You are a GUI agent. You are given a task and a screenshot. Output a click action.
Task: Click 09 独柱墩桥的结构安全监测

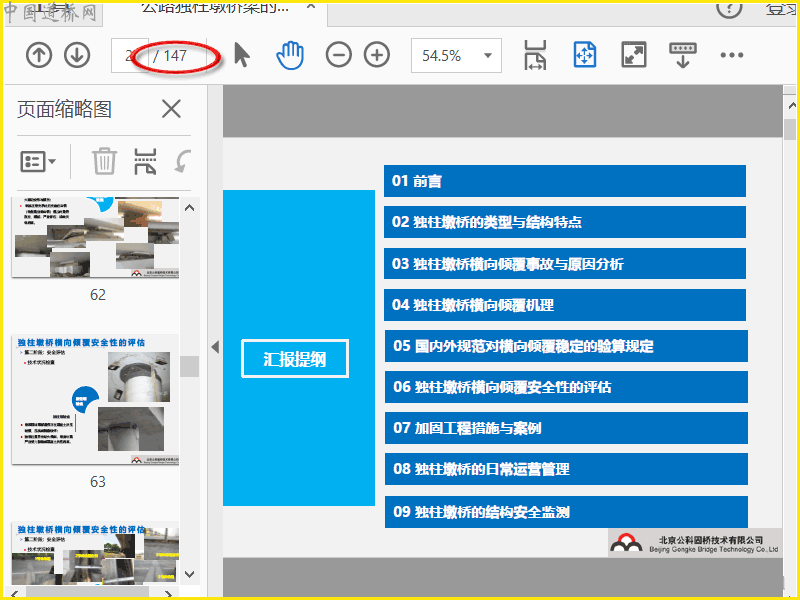point(566,512)
